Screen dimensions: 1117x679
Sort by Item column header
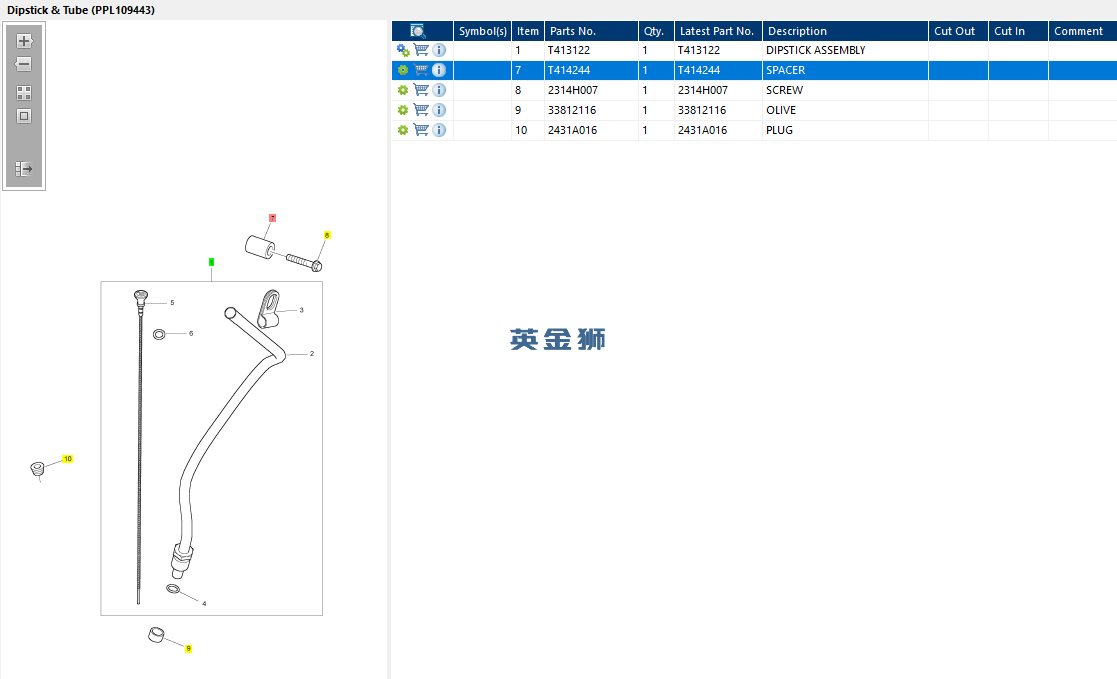528,31
